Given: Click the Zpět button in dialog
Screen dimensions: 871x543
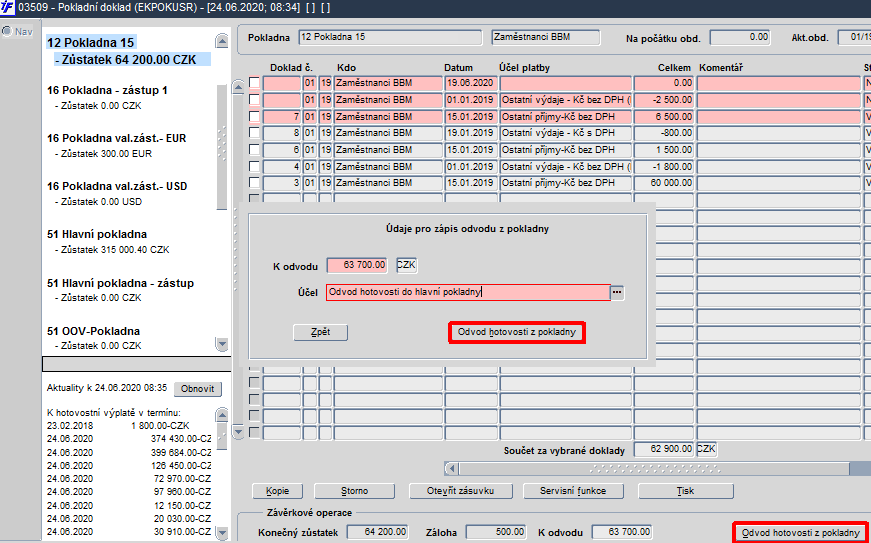Looking at the screenshot, I should [321, 332].
